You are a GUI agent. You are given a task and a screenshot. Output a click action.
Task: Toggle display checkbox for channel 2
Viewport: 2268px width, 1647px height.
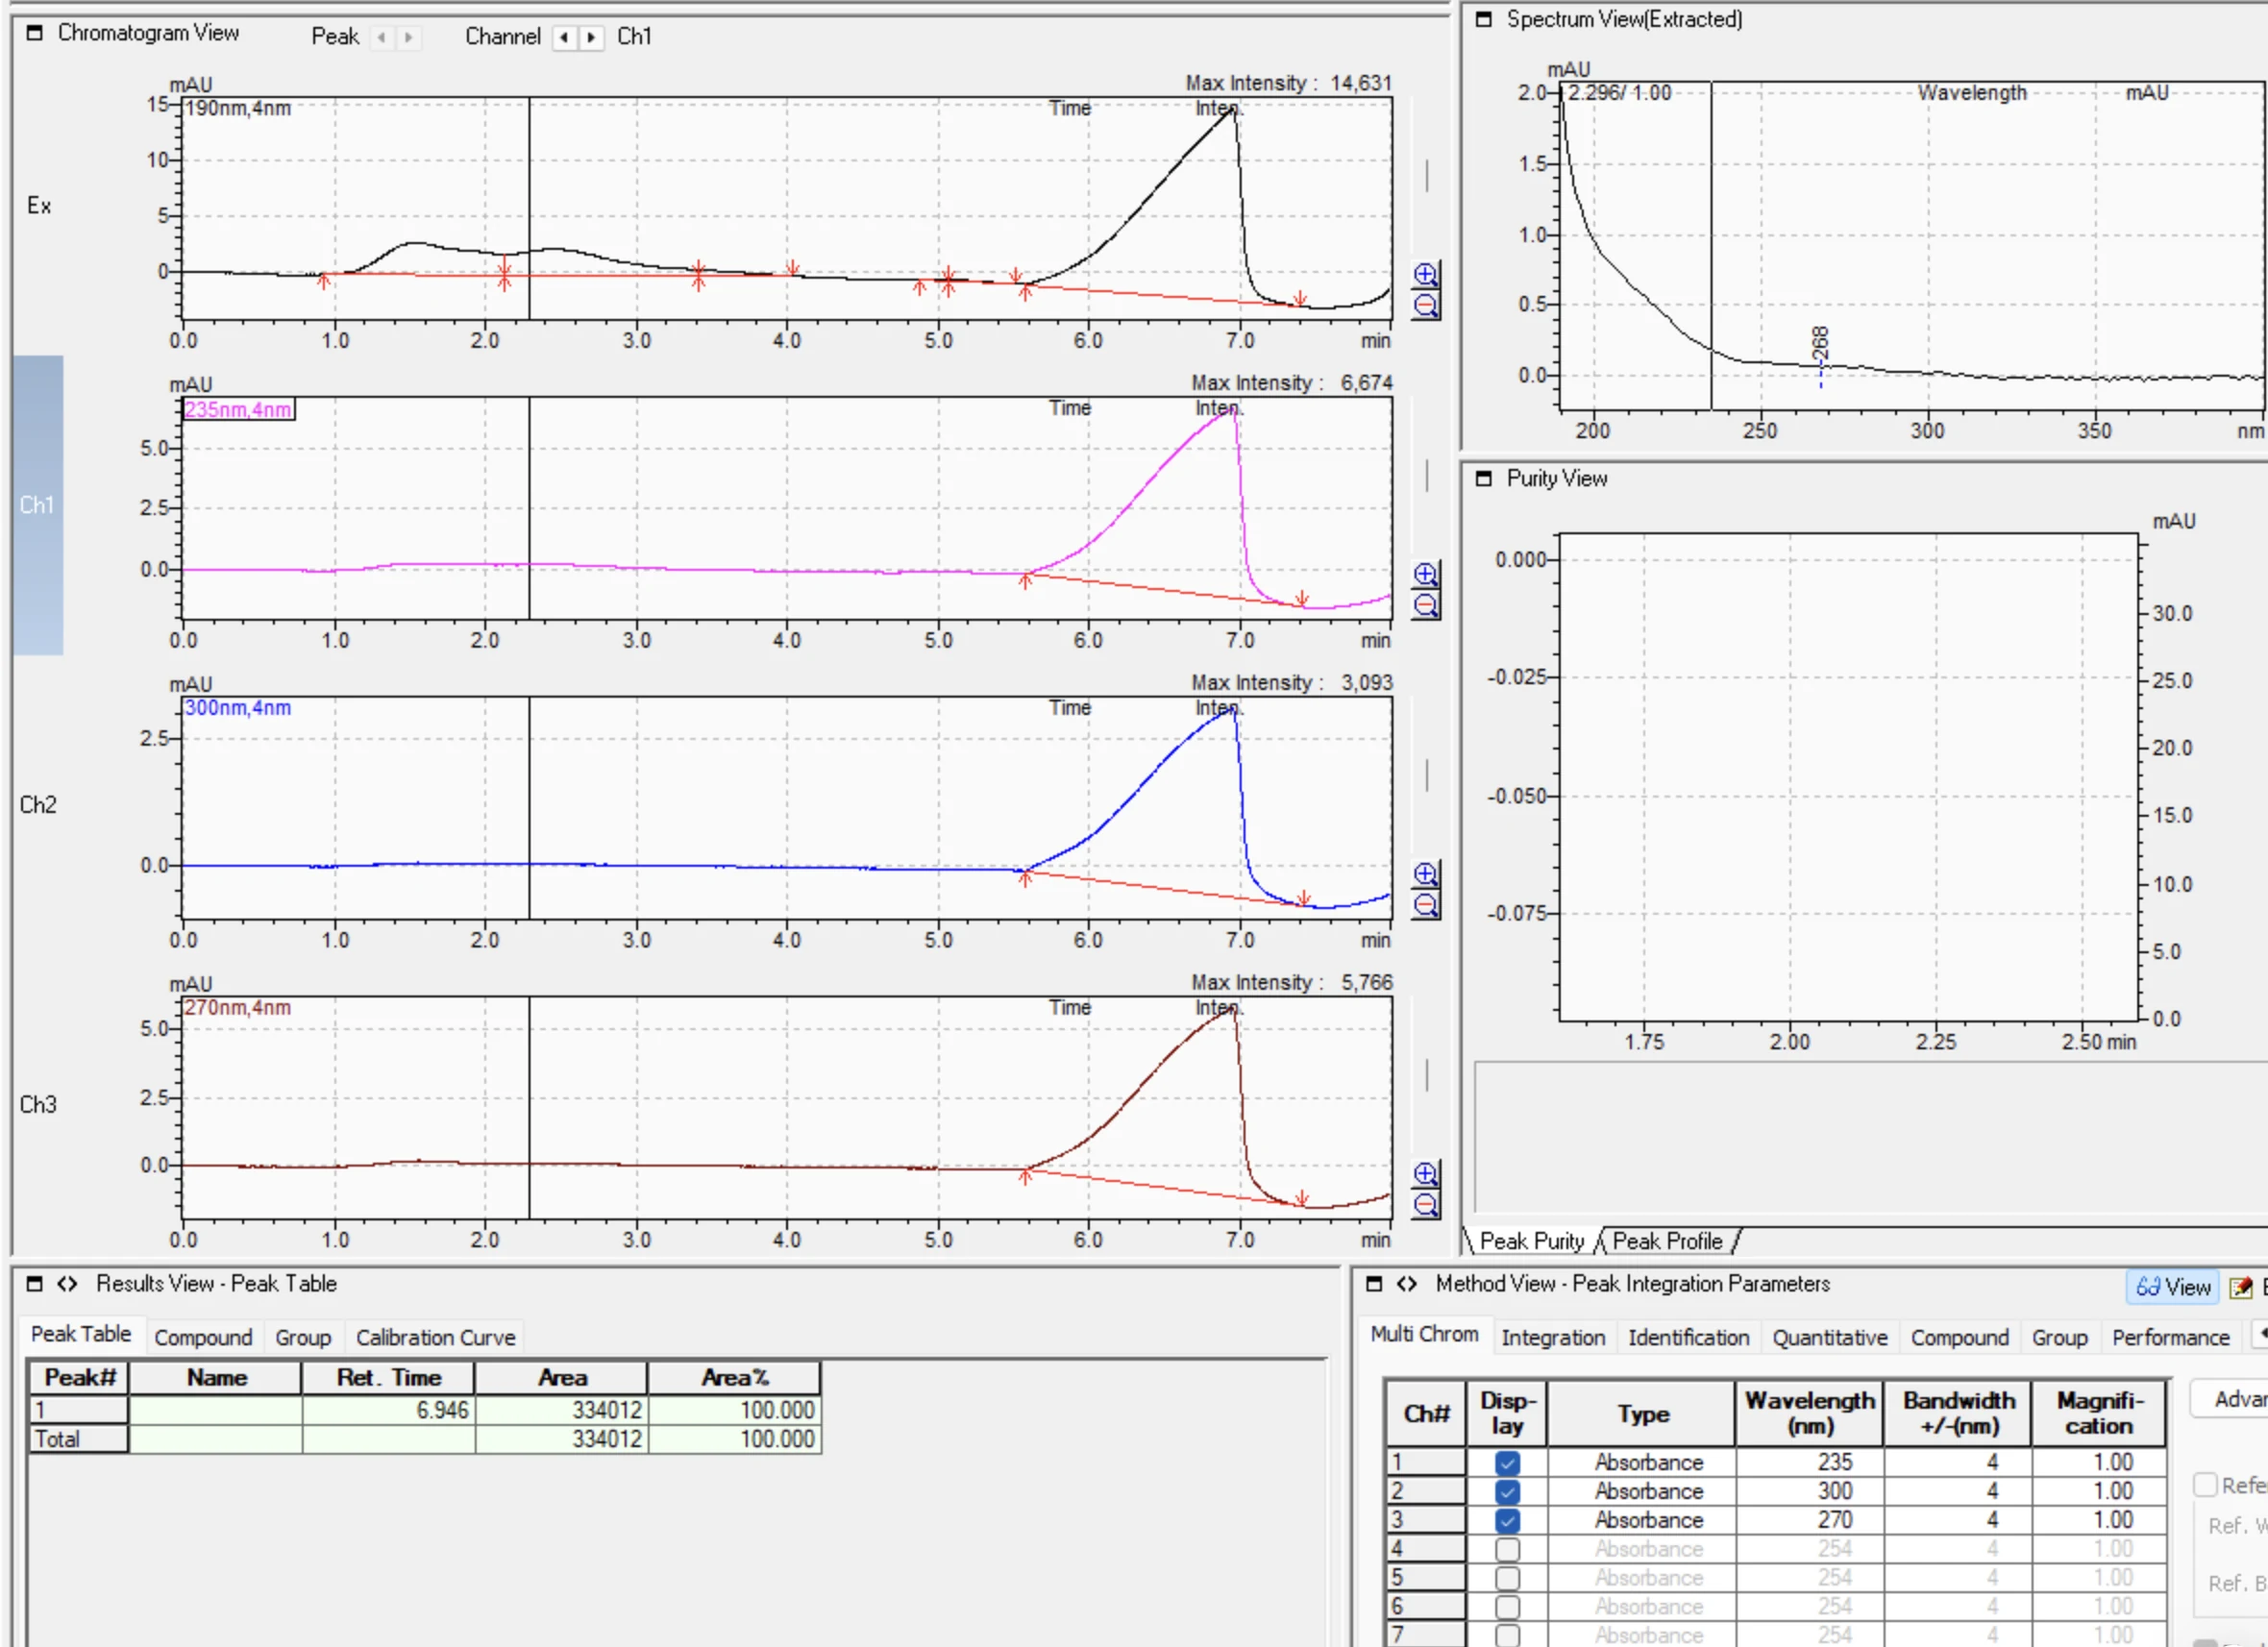click(1507, 1492)
